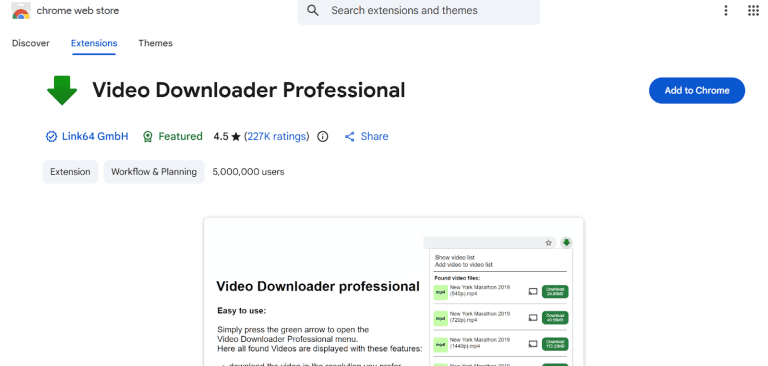Viewport: 768px width, 366px height.
Task: Select the Extensions tab
Action: 94,43
